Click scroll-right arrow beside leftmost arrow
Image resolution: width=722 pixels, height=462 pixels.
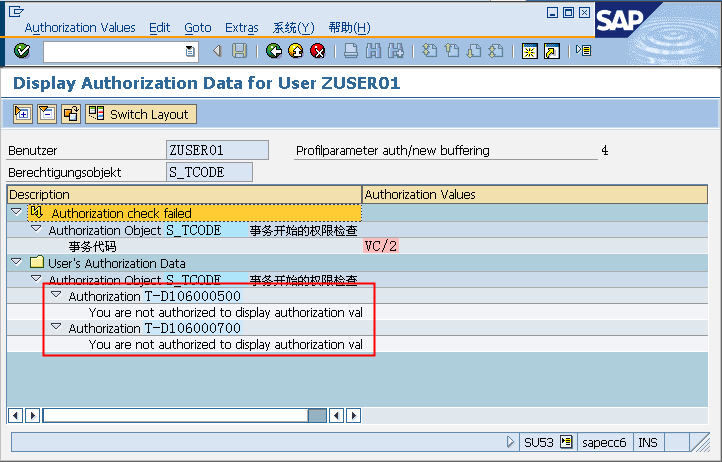(32, 415)
